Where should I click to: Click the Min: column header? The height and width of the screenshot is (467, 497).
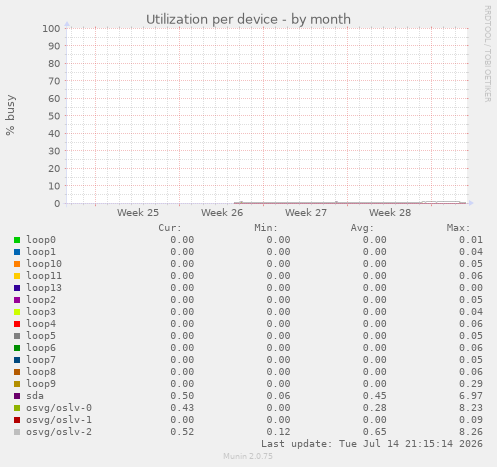266,228
